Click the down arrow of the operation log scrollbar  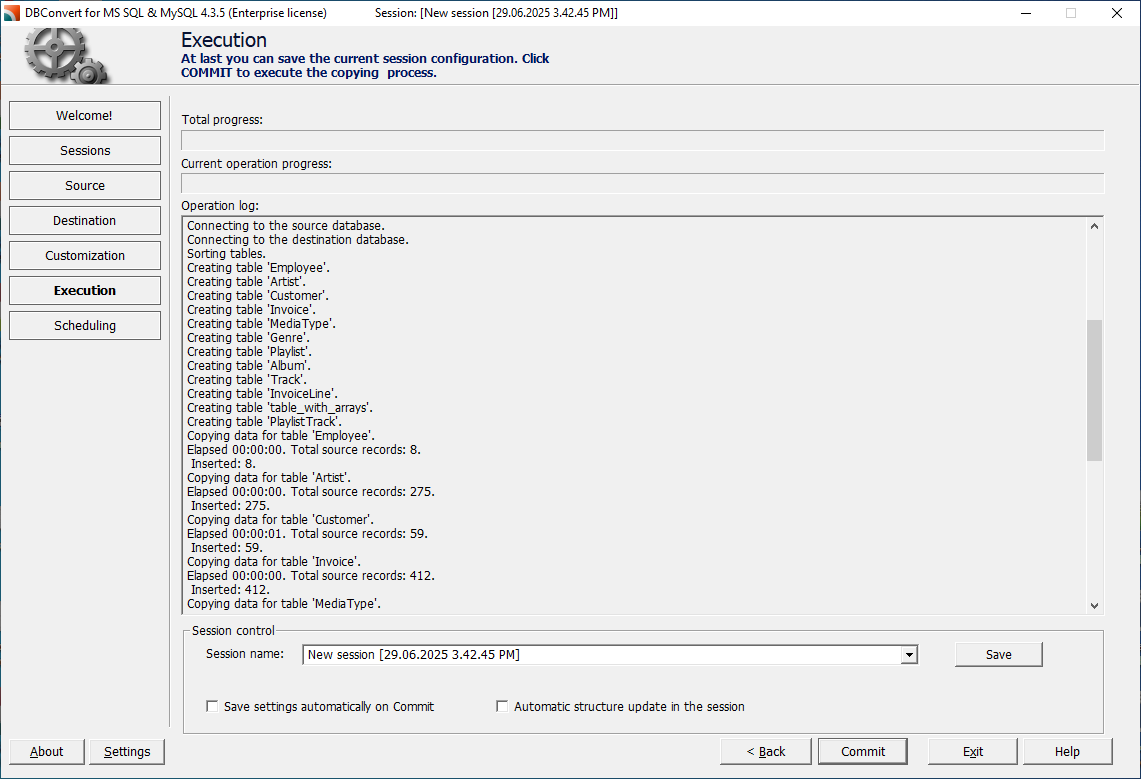(1095, 604)
